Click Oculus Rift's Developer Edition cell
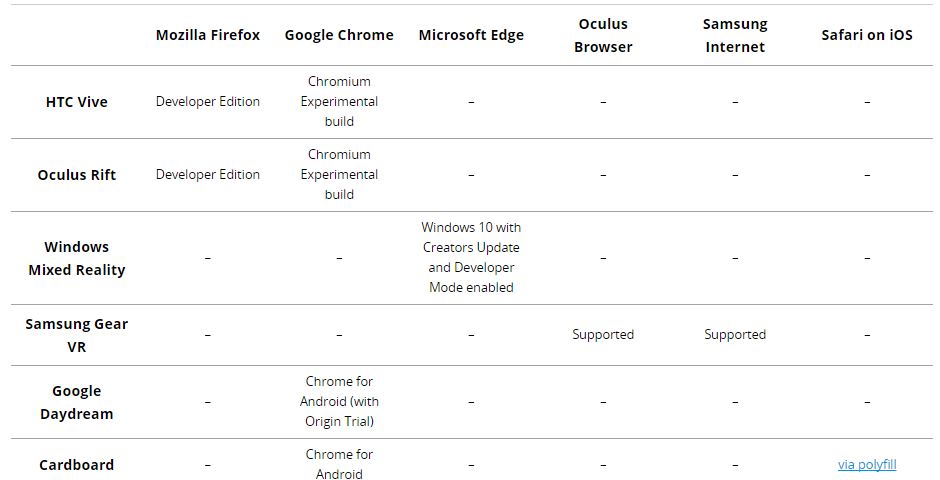The height and width of the screenshot is (480, 940). click(208, 174)
